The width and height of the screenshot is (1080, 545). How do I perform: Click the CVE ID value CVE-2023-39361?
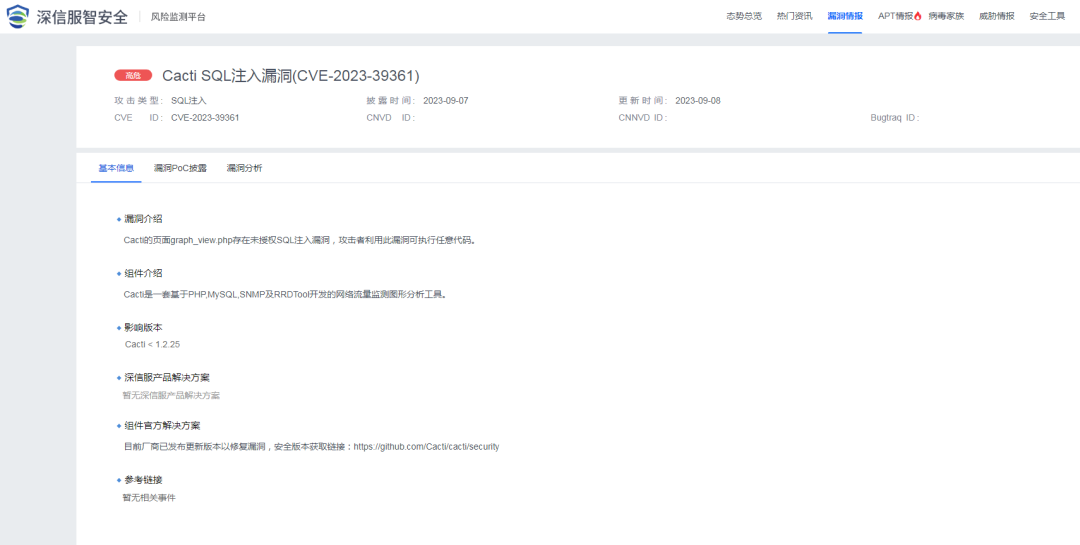tap(205, 118)
